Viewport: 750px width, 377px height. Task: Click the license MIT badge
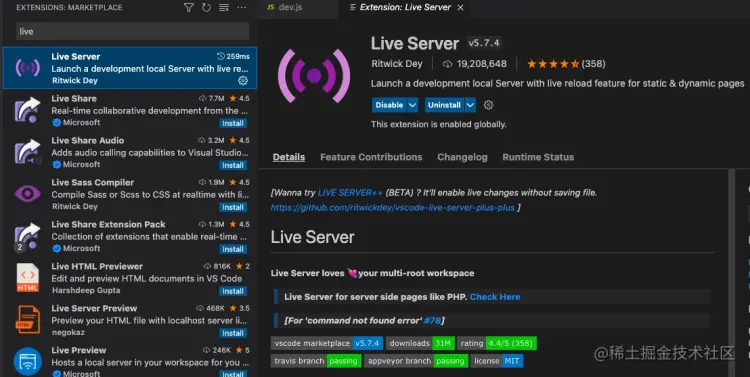tap(496, 361)
